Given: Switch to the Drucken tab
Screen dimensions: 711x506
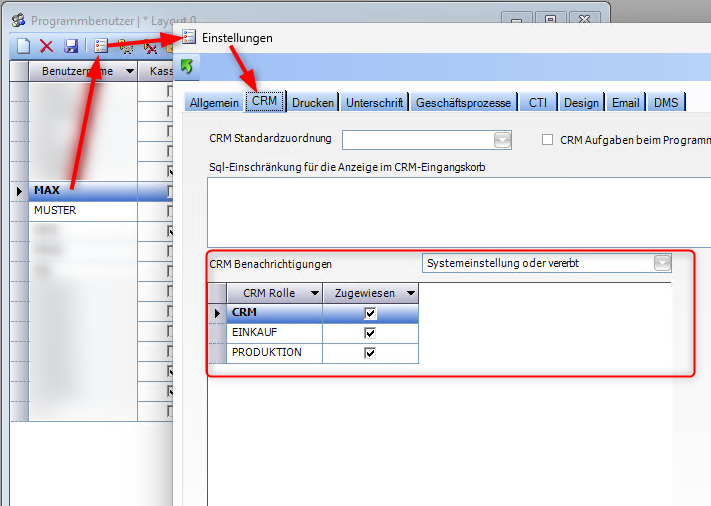Looking at the screenshot, I should 312,102.
